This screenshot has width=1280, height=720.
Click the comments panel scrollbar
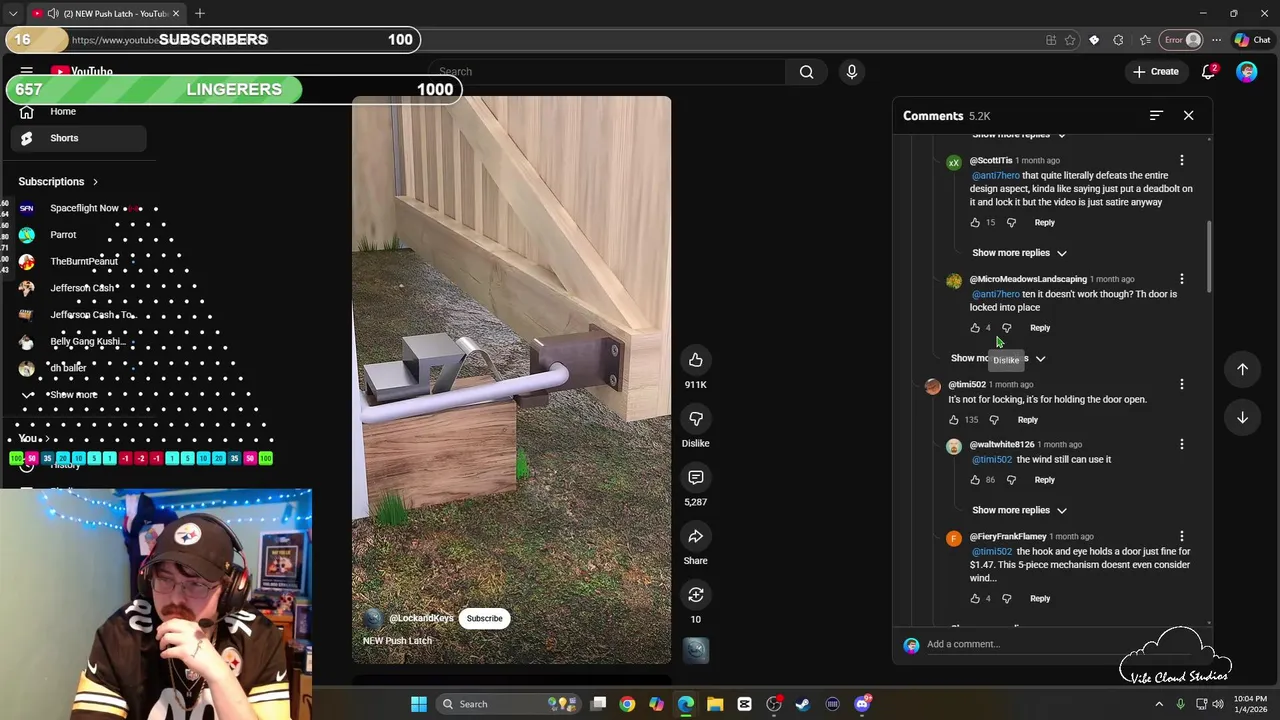click(x=1208, y=256)
